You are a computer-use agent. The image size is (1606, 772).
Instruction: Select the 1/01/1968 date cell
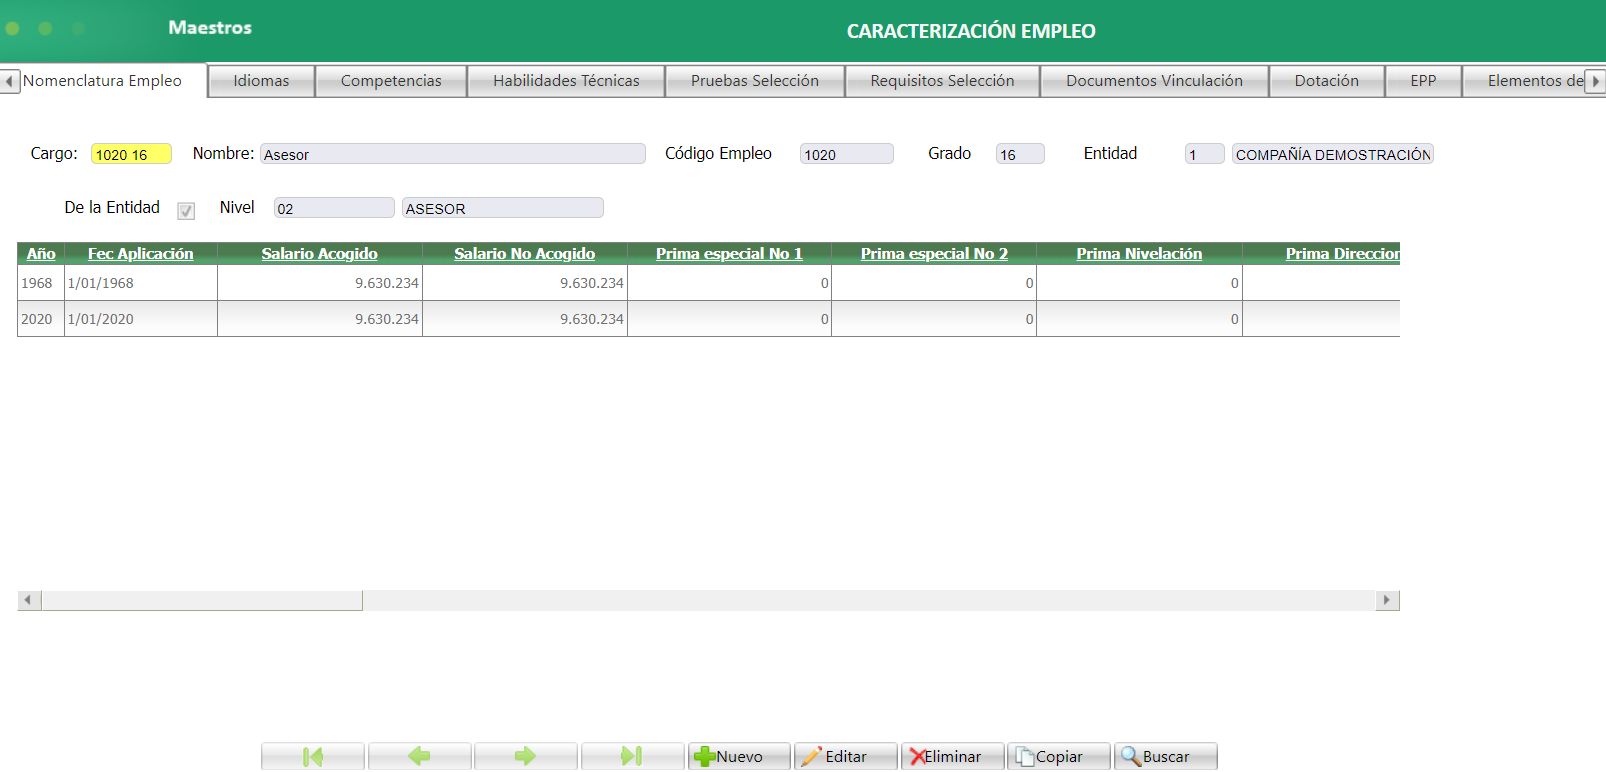coord(141,283)
